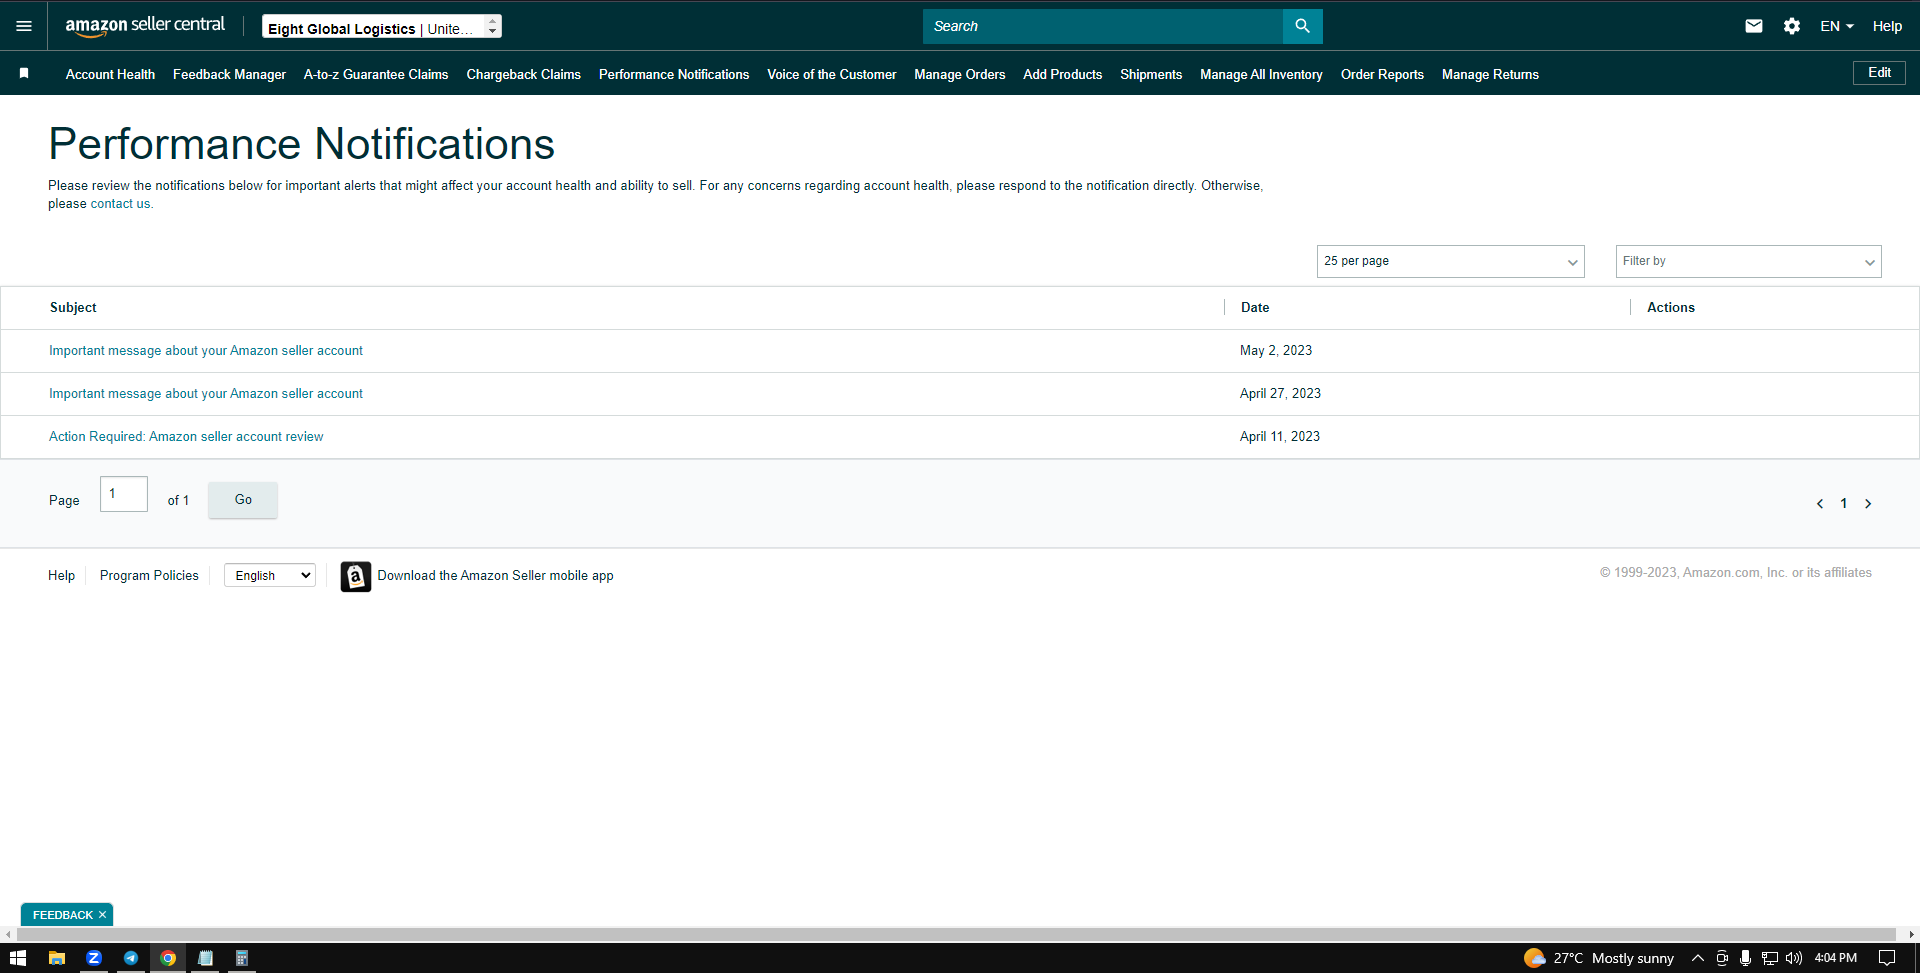Open Chargeback Claims menu item
This screenshot has width=1920, height=973.
(523, 74)
